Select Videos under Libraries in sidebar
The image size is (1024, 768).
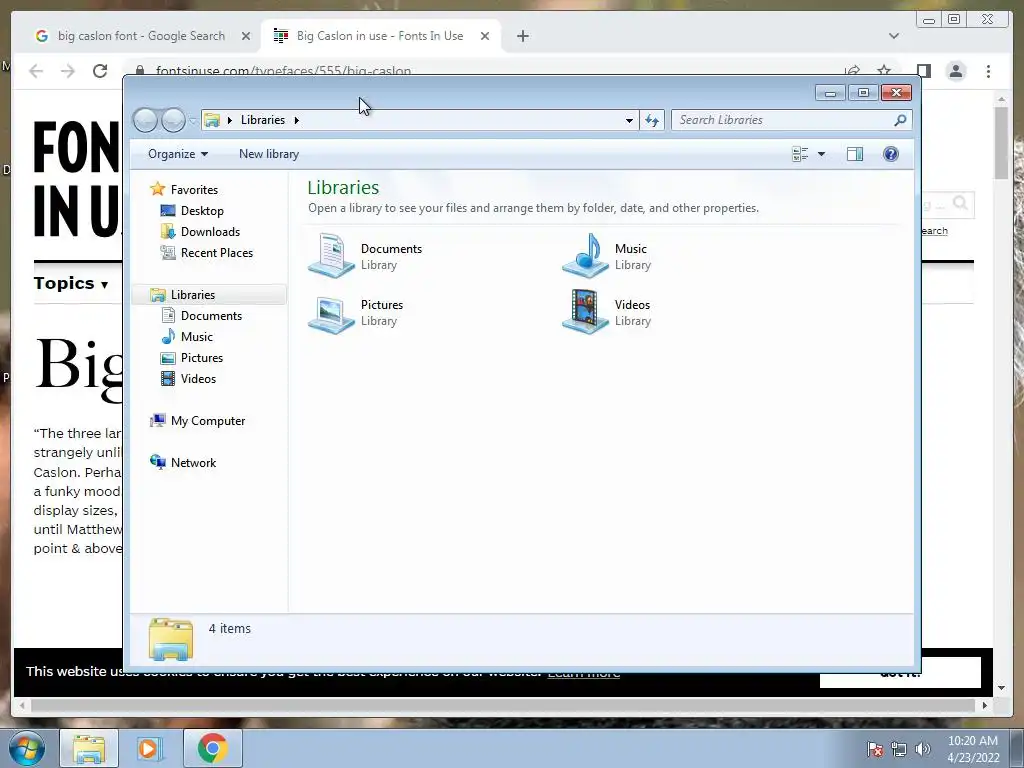tap(198, 379)
